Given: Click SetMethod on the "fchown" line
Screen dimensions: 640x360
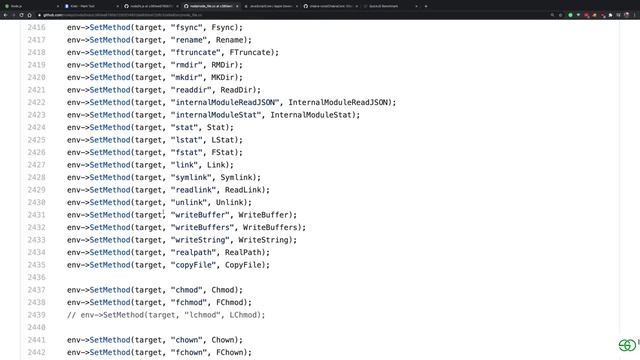Looking at the screenshot, I should [110, 352].
